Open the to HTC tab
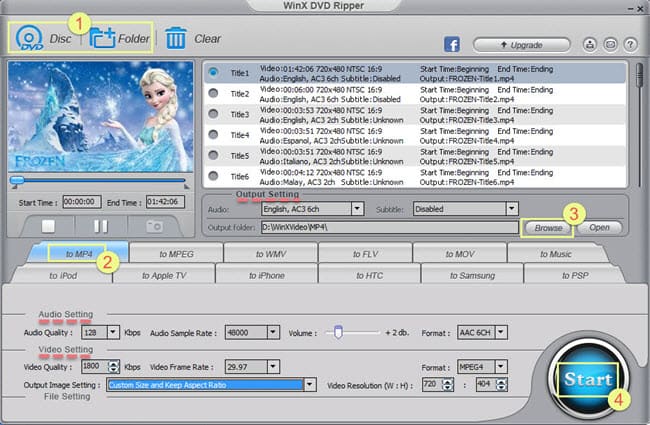The height and width of the screenshot is (425, 650). pyautogui.click(x=369, y=275)
